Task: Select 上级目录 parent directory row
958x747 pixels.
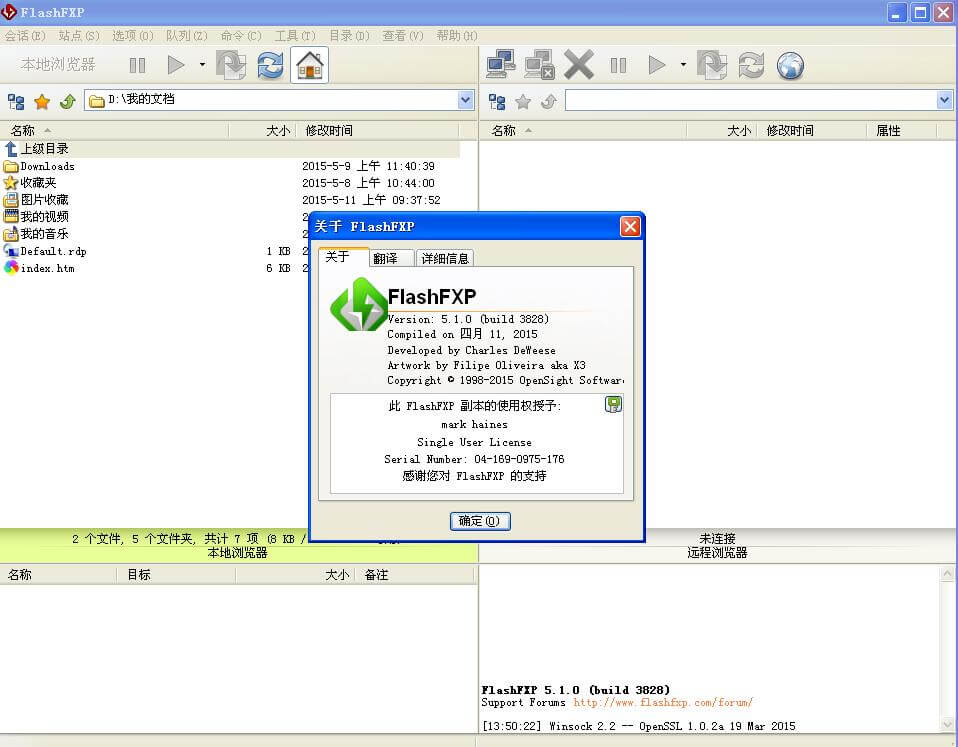Action: (x=230, y=148)
